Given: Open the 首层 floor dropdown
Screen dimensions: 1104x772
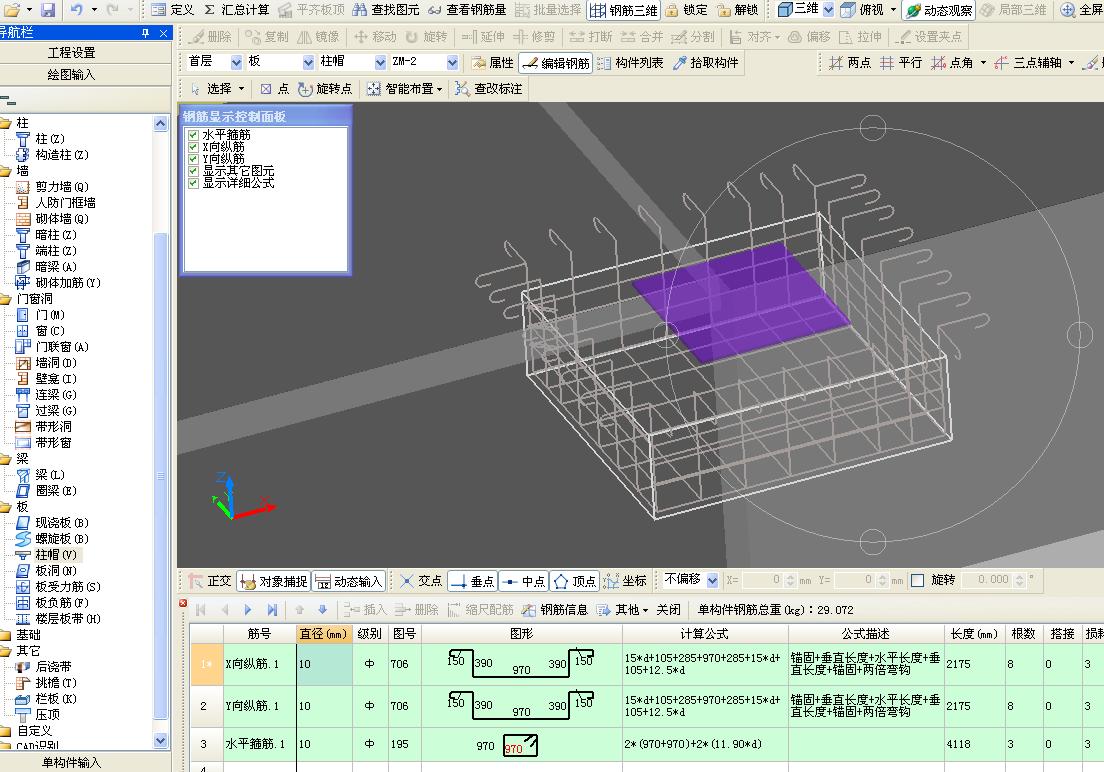Looking at the screenshot, I should click(237, 62).
